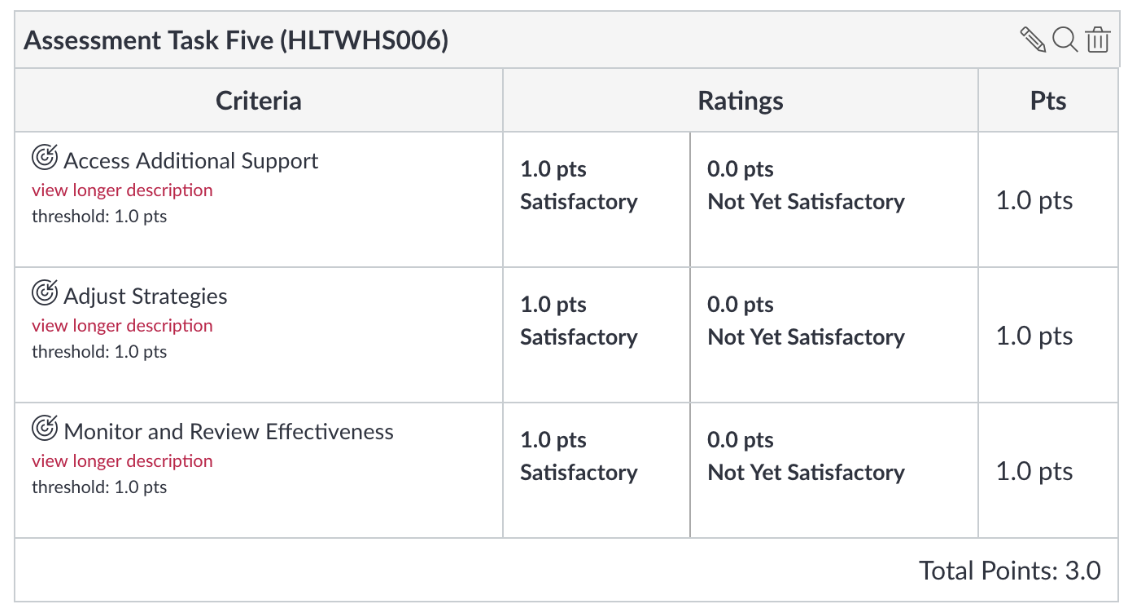This screenshot has width=1130, height=616.
Task: View longer description for Adjust Strategies
Action: [123, 326]
